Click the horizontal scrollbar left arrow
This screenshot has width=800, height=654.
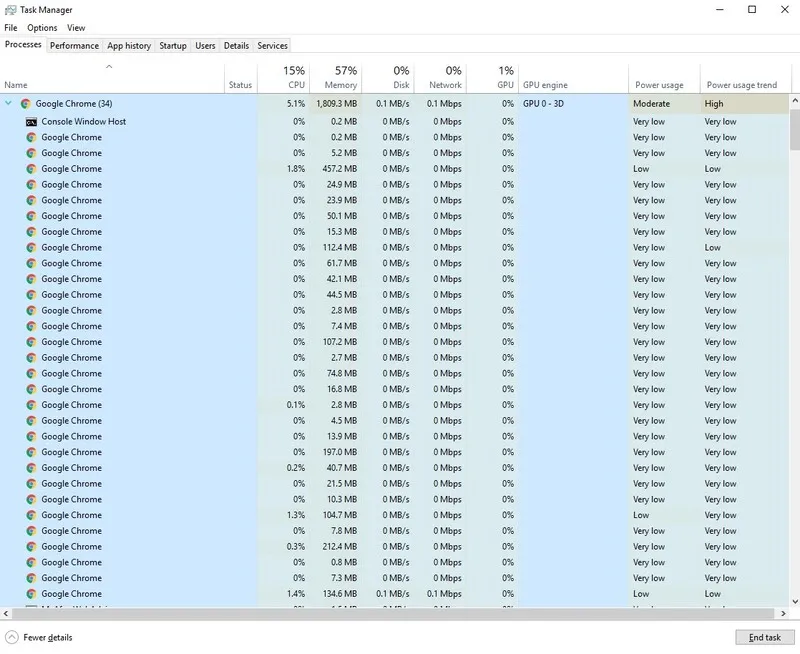click(5, 613)
